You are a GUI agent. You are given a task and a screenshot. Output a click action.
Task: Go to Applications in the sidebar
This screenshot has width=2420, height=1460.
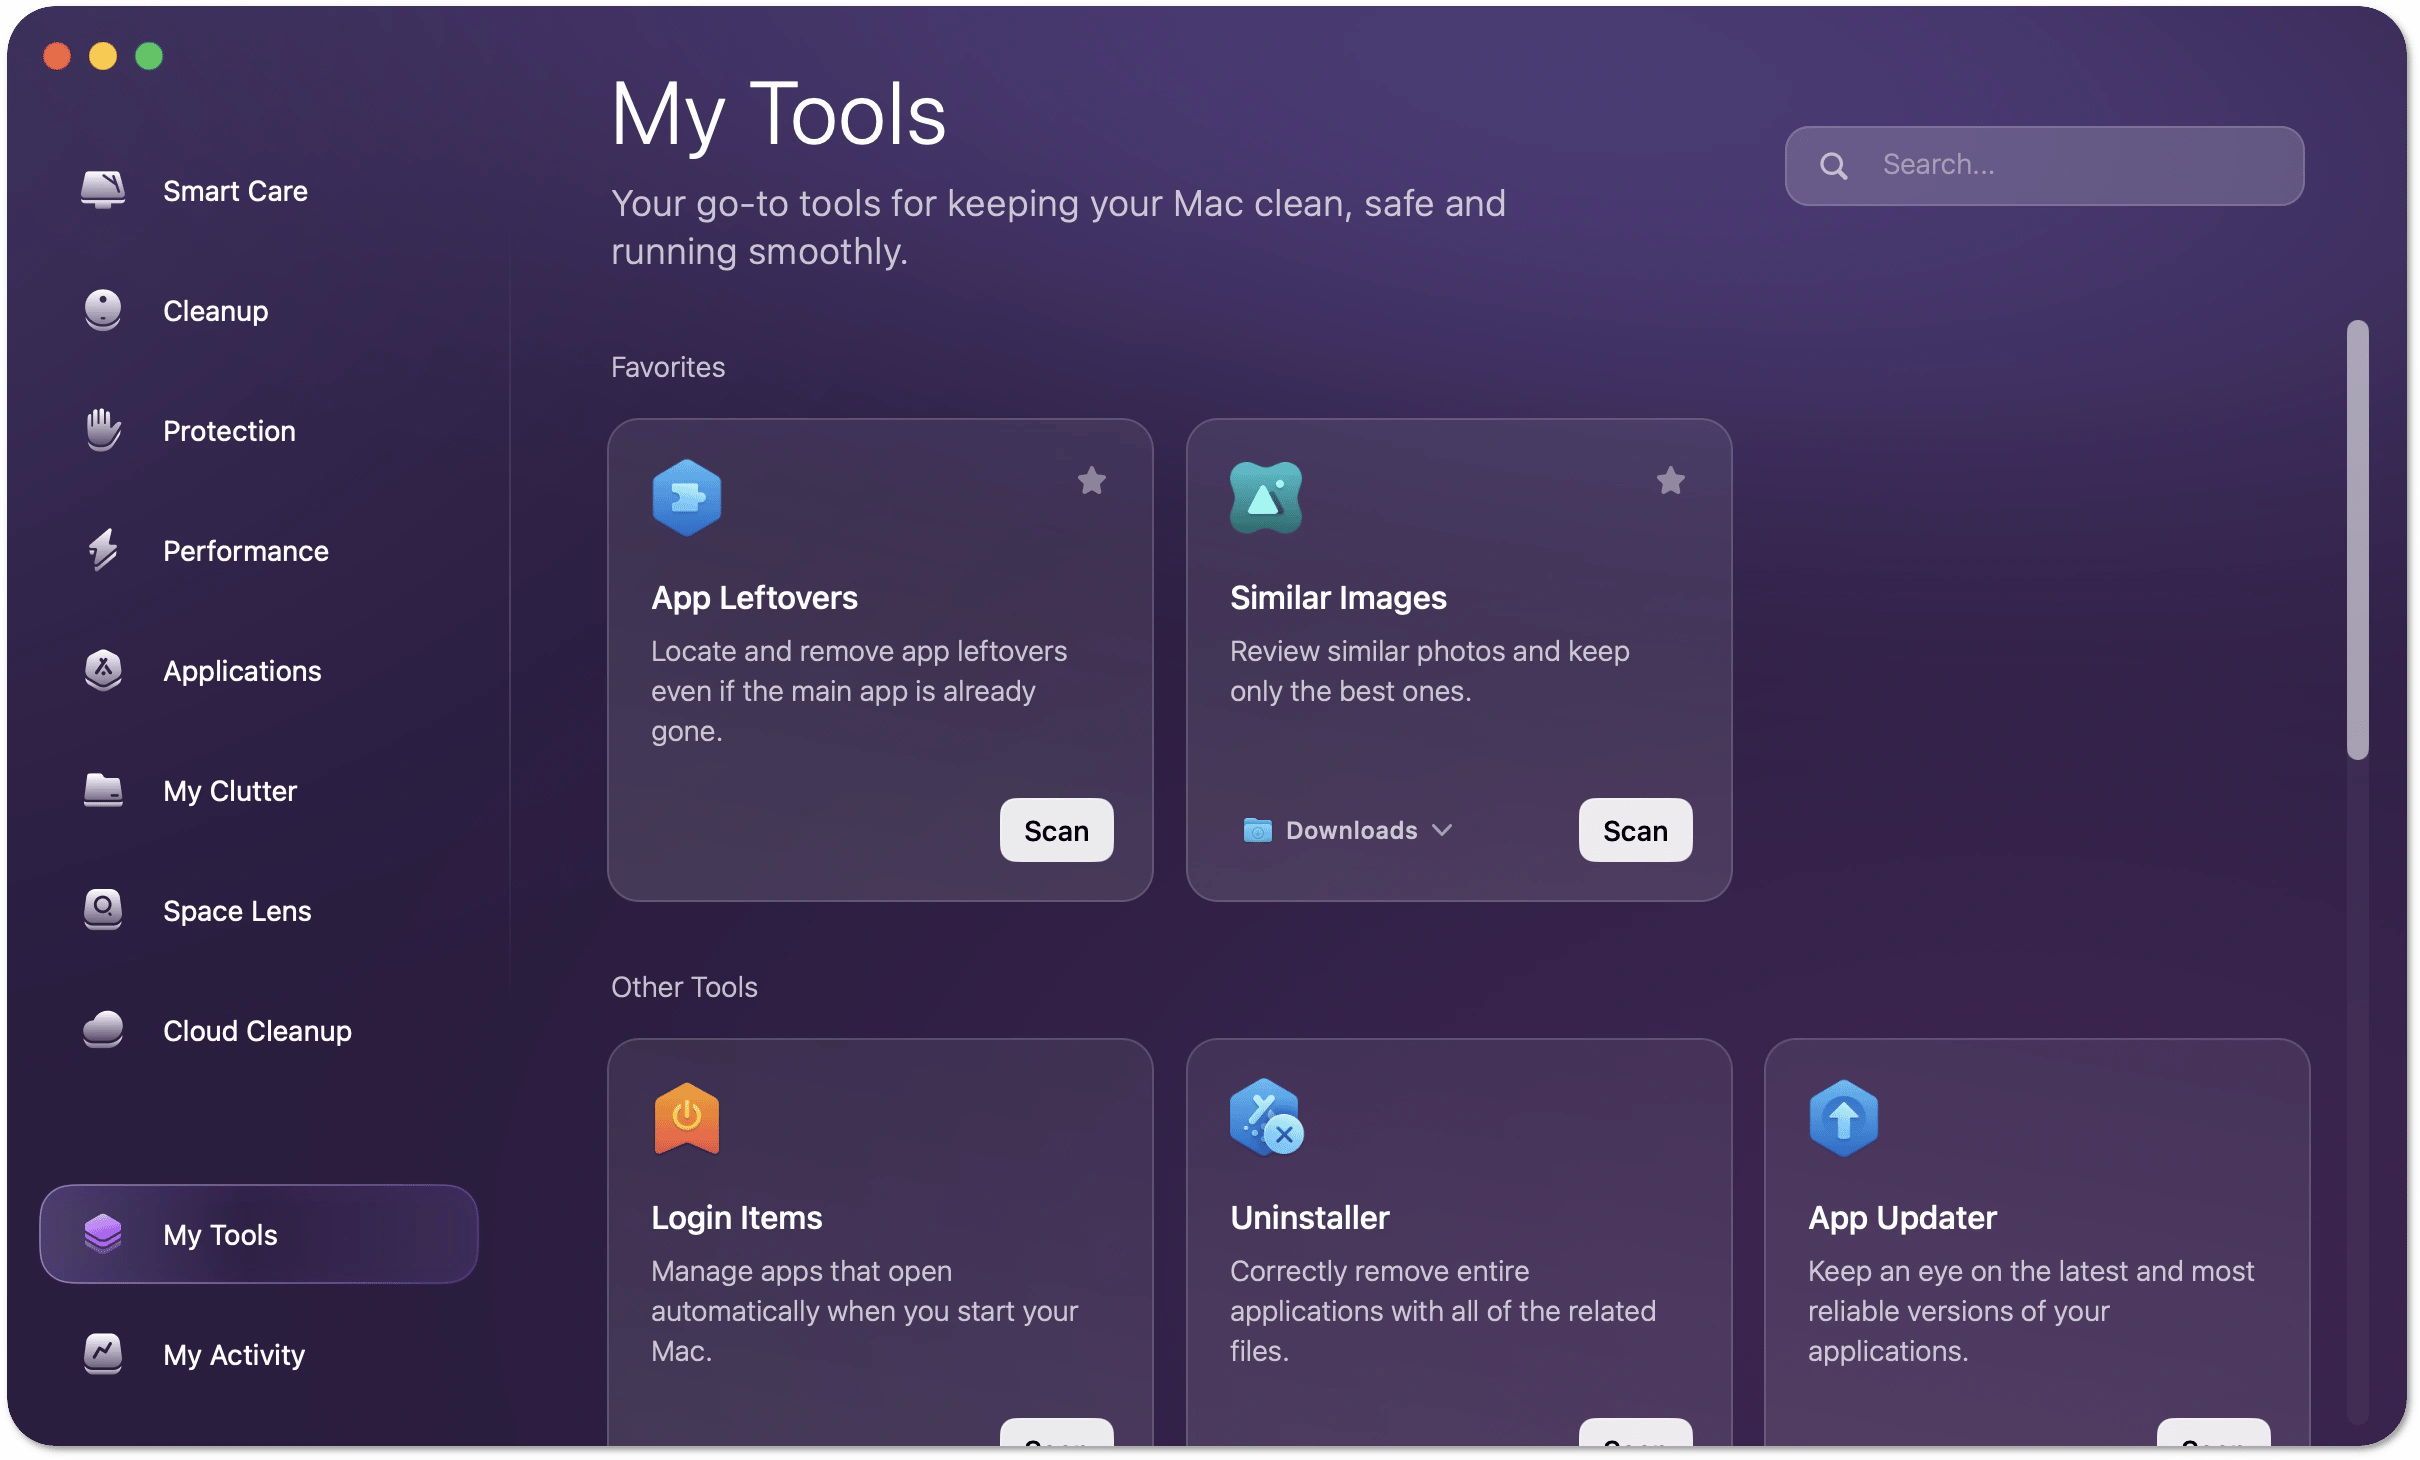[x=242, y=671]
